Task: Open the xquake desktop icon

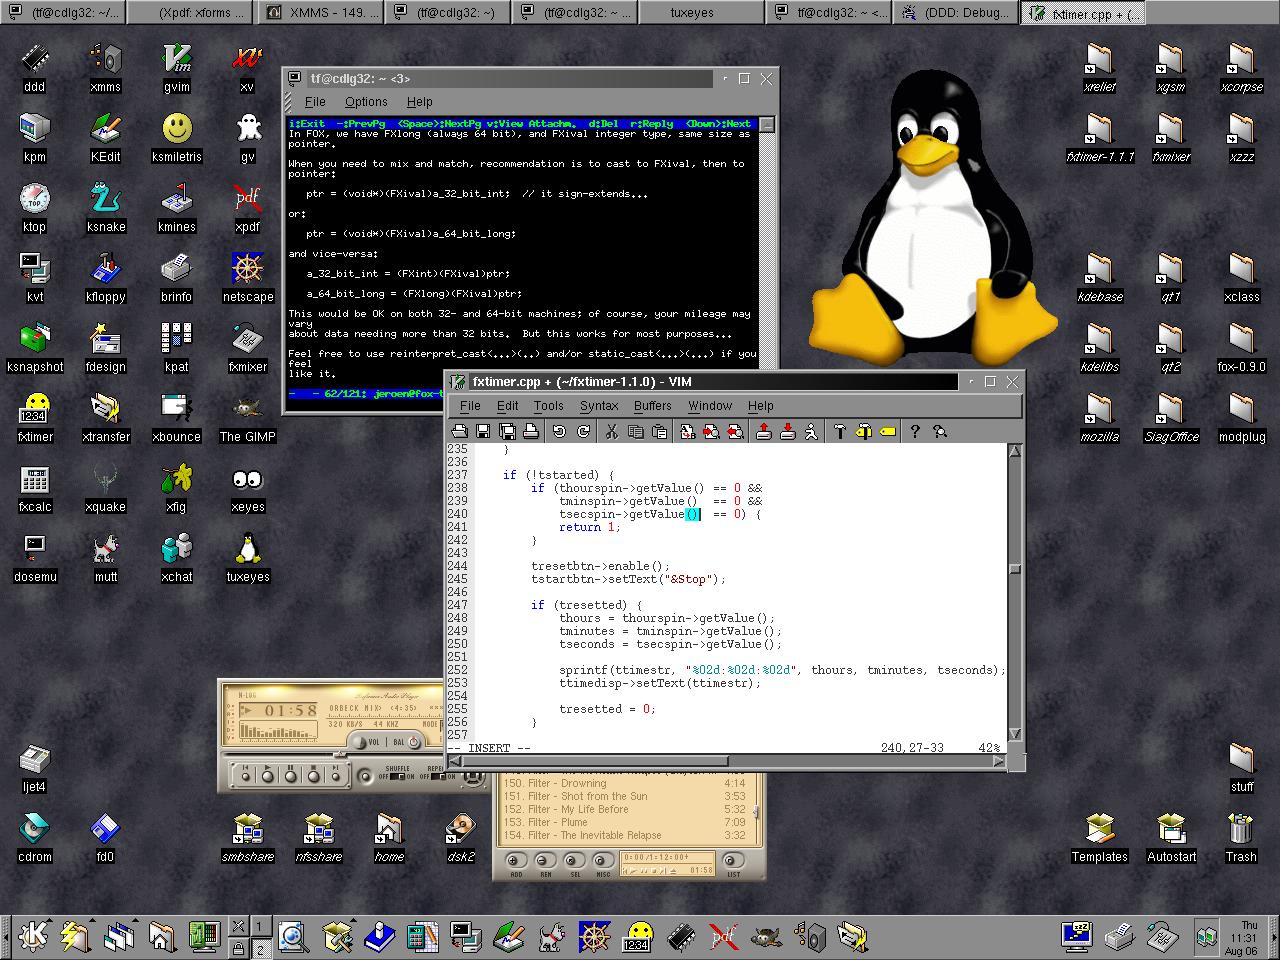Action: pyautogui.click(x=106, y=487)
